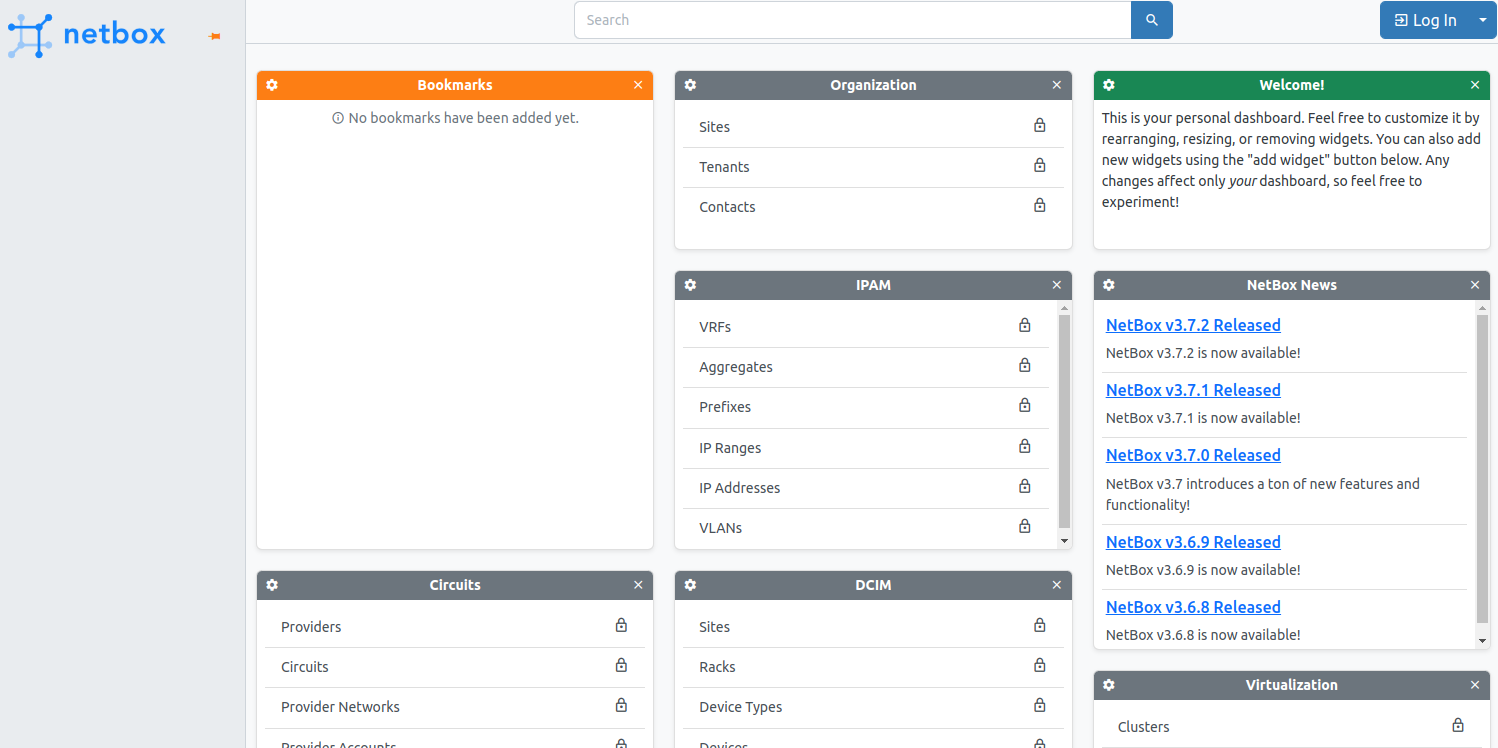
Task: Open the Circuits widget gear settings
Action: click(x=272, y=585)
